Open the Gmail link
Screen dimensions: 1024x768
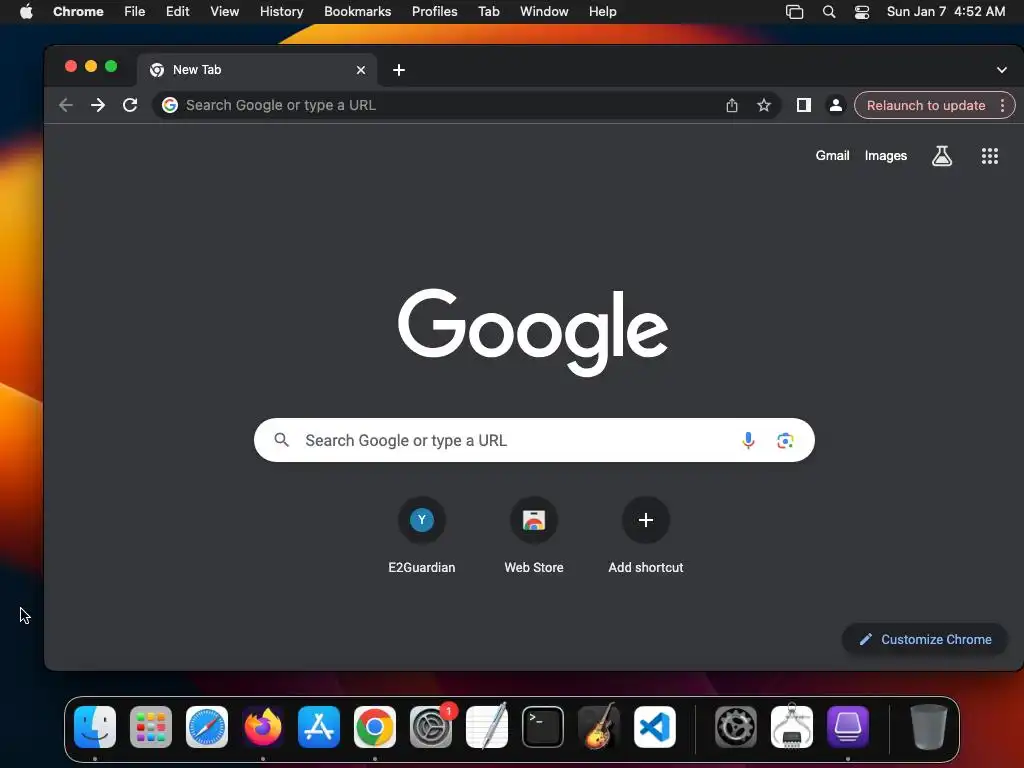coord(832,155)
